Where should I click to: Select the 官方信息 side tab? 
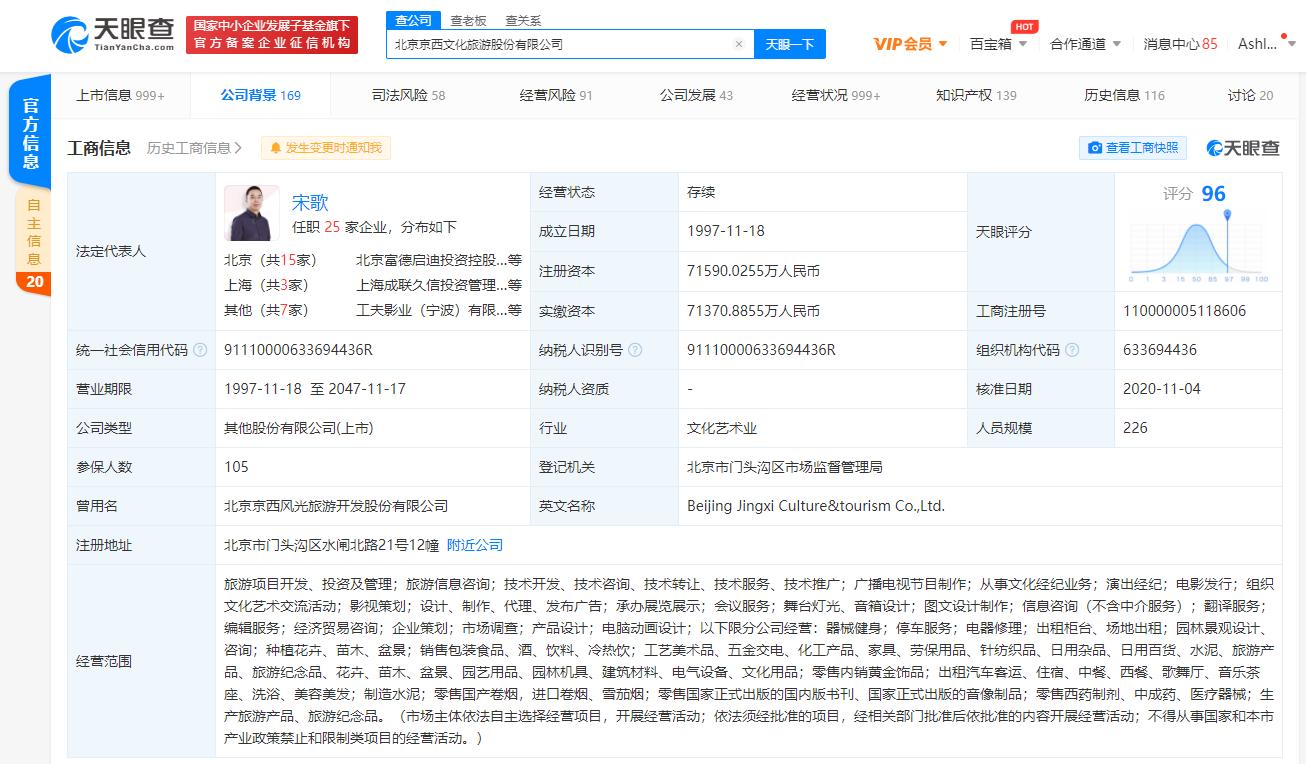pyautogui.click(x=30, y=132)
